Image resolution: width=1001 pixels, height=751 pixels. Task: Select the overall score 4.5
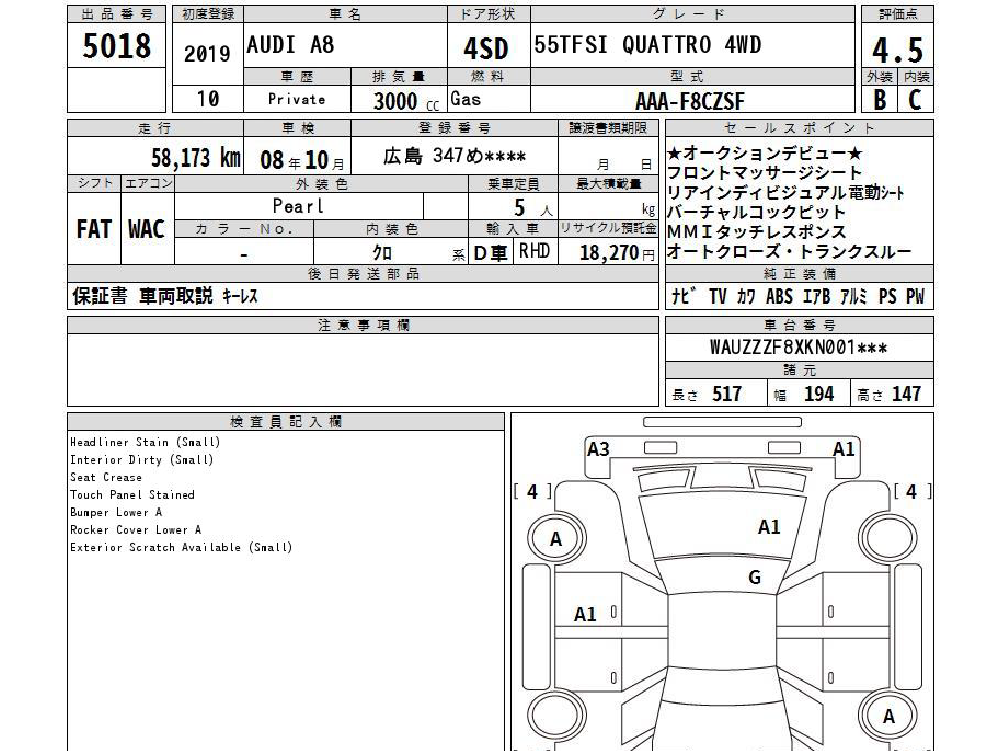pyautogui.click(x=897, y=50)
